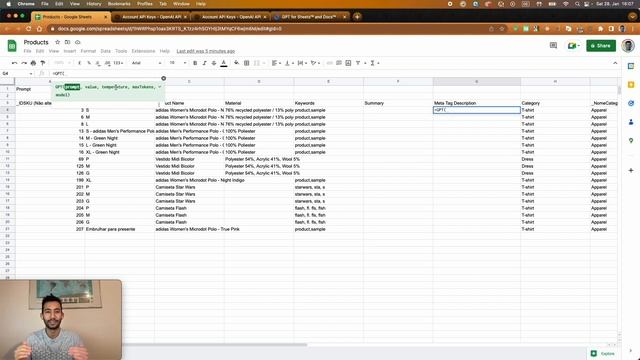
Task: Open the Insert menu in Sheets
Action: tap(70, 51)
